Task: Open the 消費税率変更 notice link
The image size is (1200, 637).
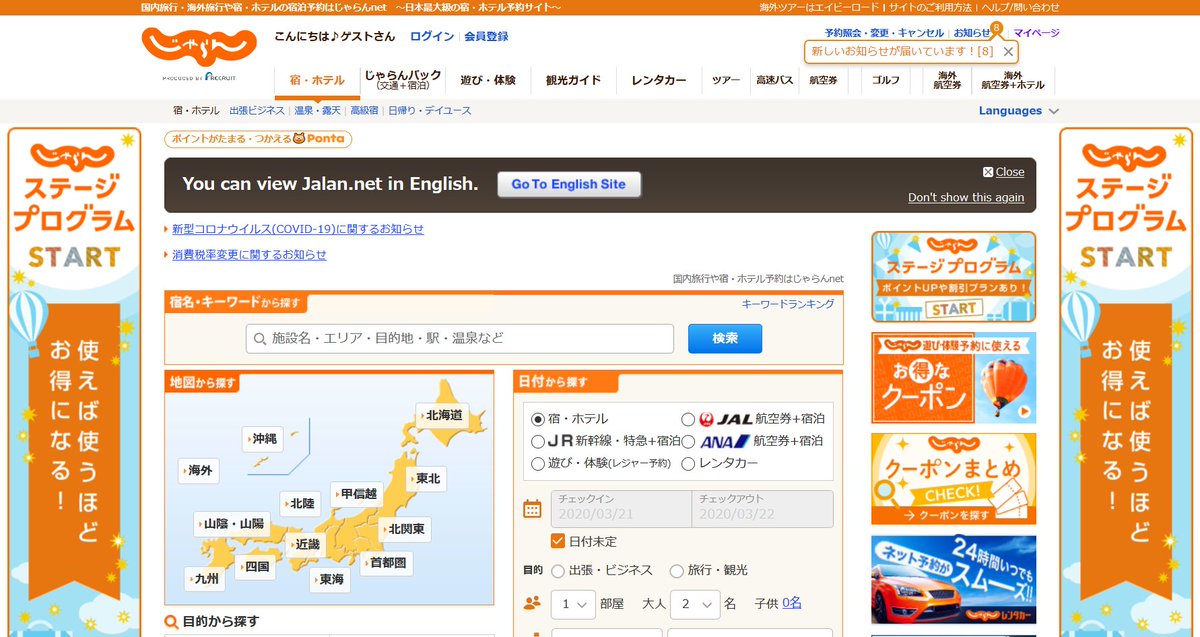Action: 249,255
